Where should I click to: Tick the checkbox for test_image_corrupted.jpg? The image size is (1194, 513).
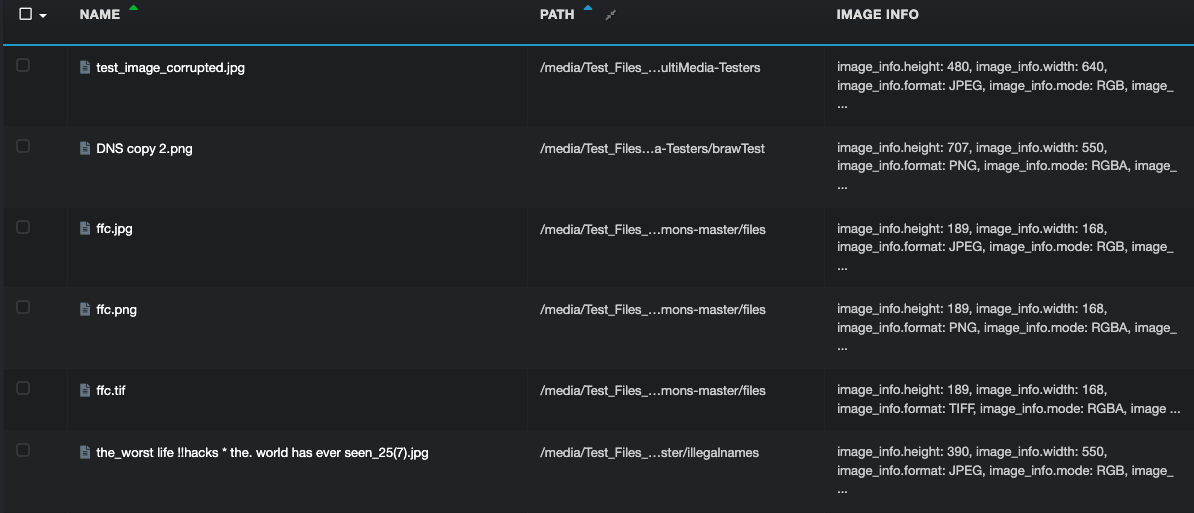tap(24, 65)
